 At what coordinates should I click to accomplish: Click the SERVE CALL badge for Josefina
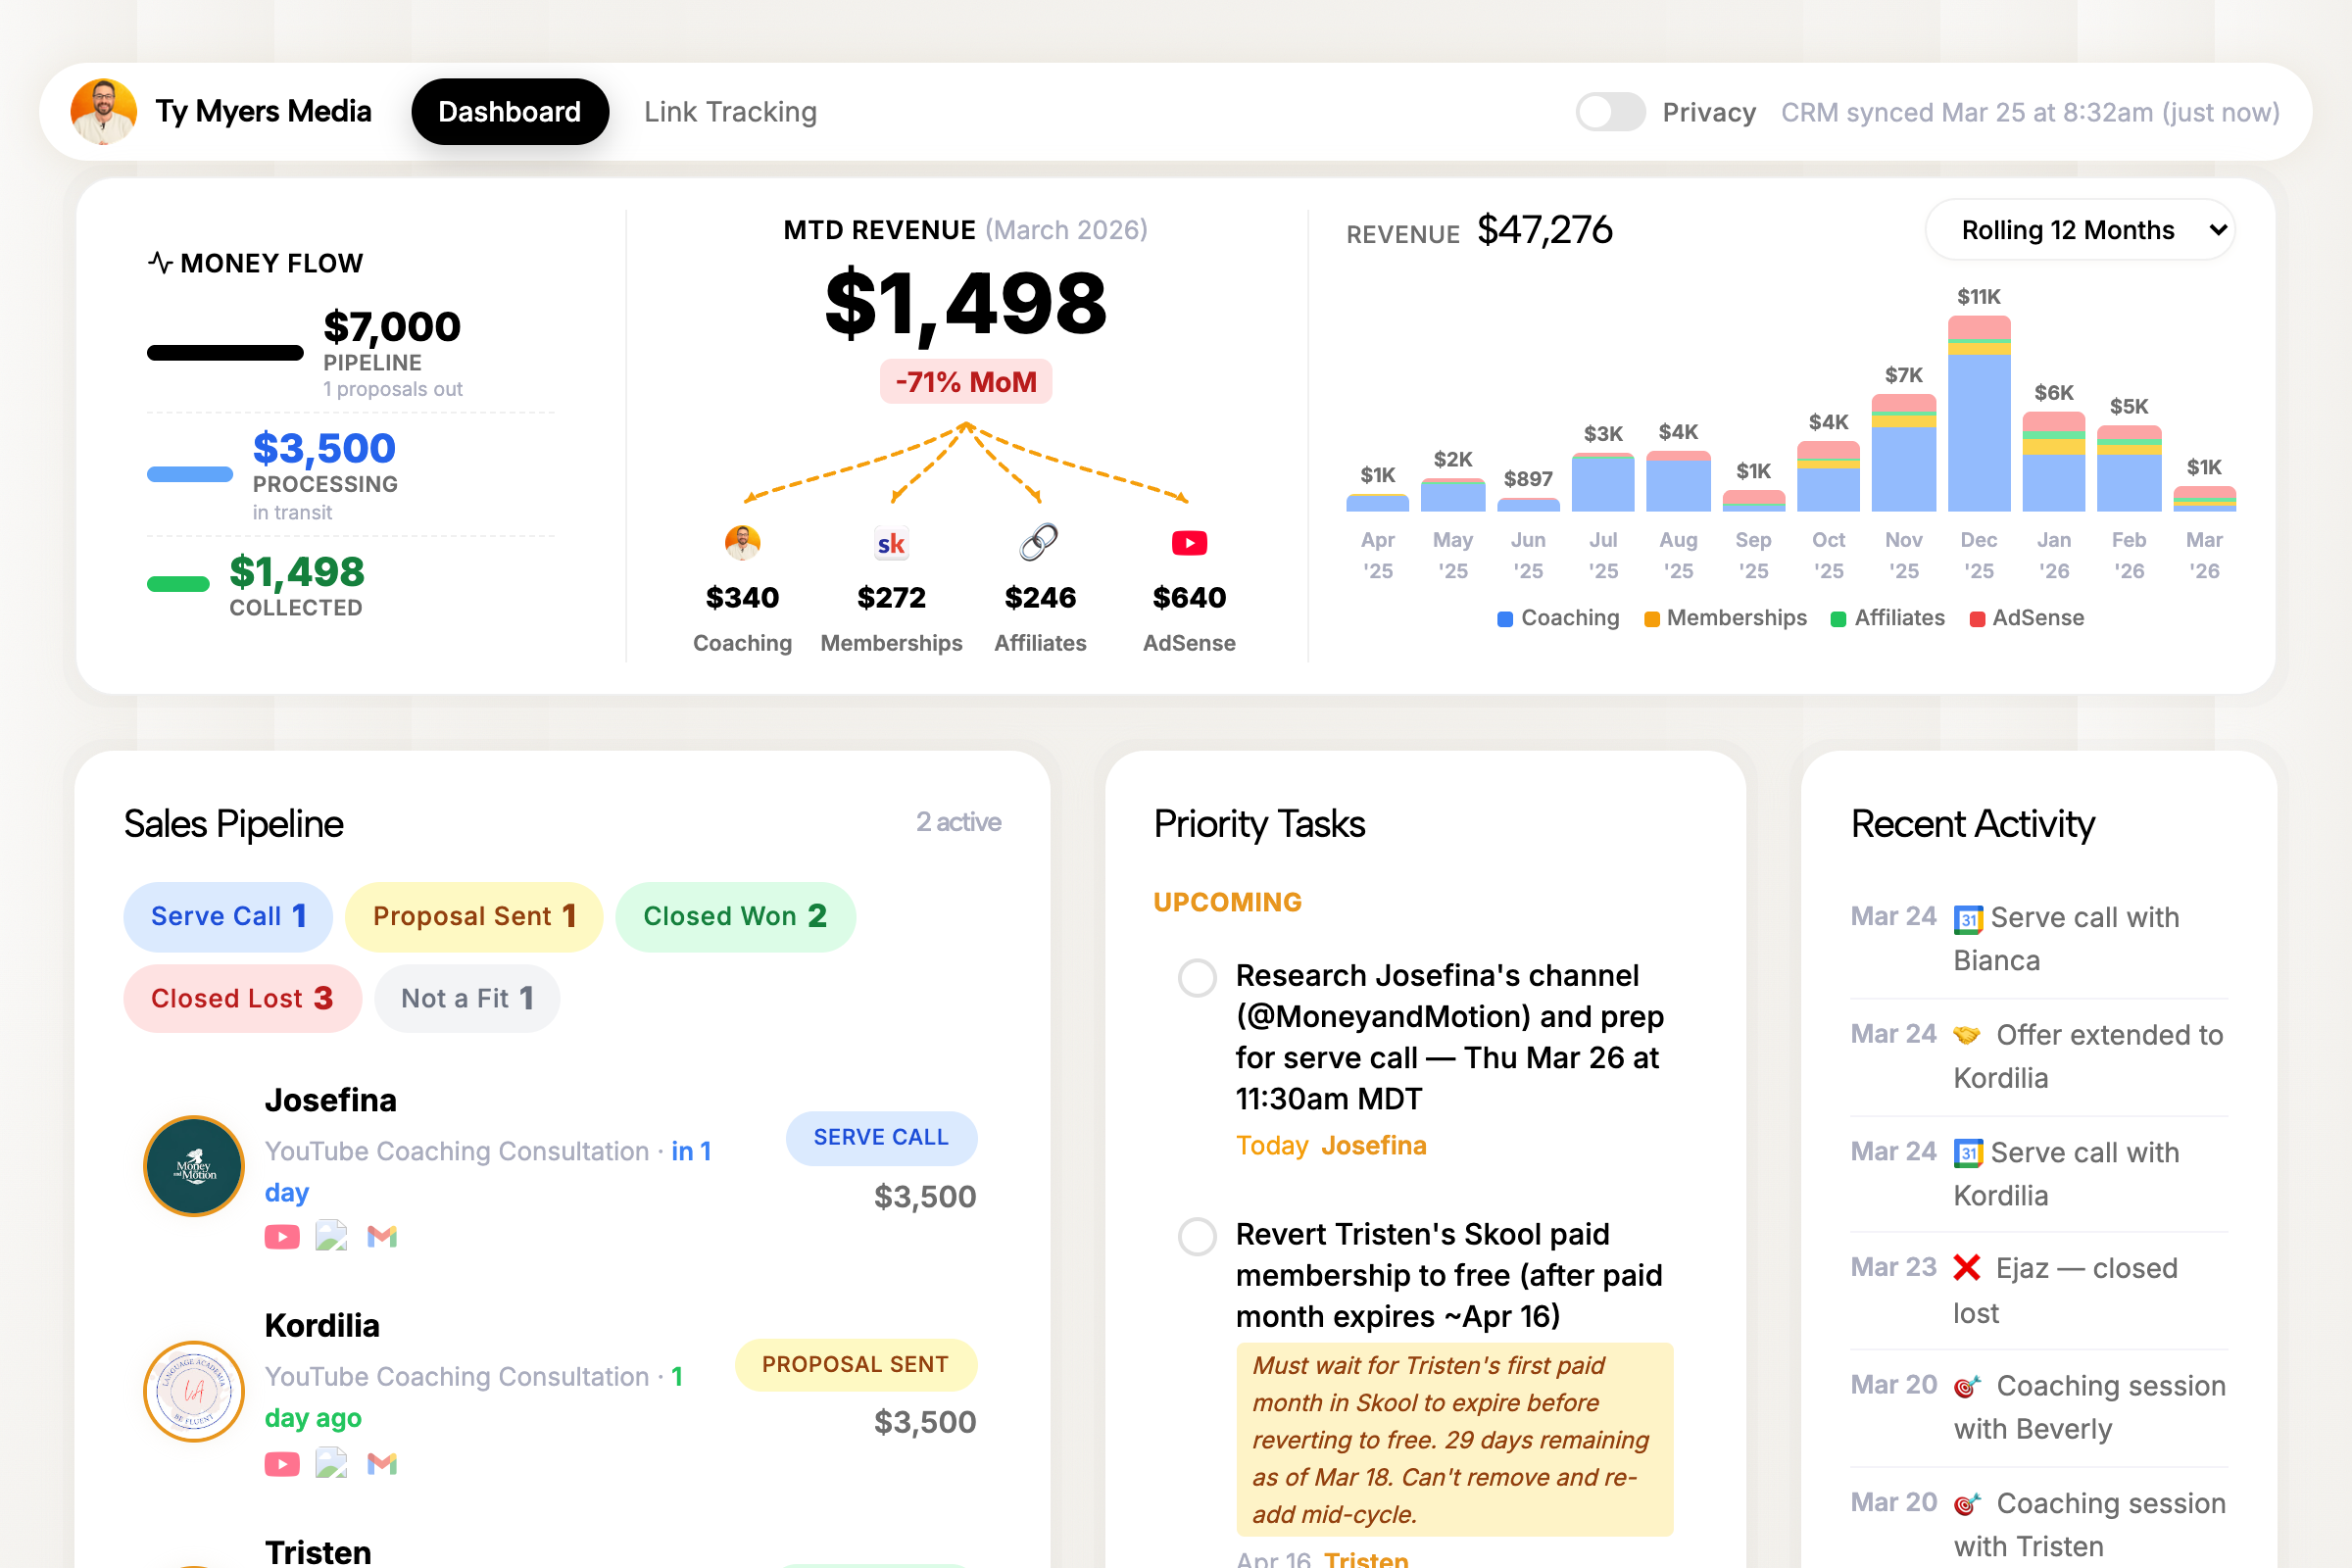tap(881, 1138)
